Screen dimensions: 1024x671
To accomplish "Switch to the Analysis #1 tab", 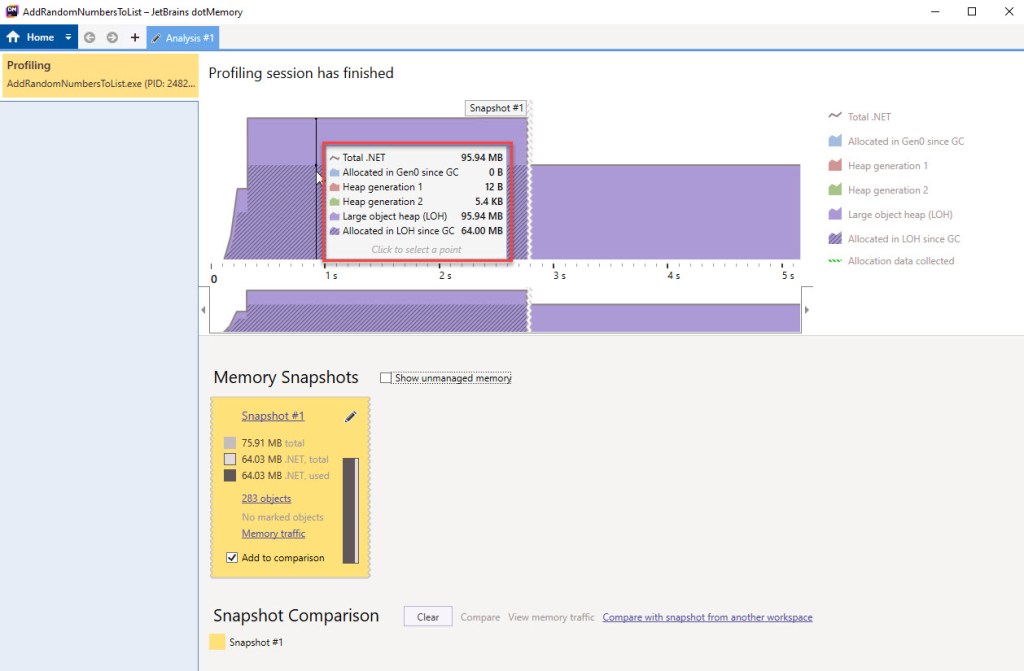I will click(x=183, y=37).
